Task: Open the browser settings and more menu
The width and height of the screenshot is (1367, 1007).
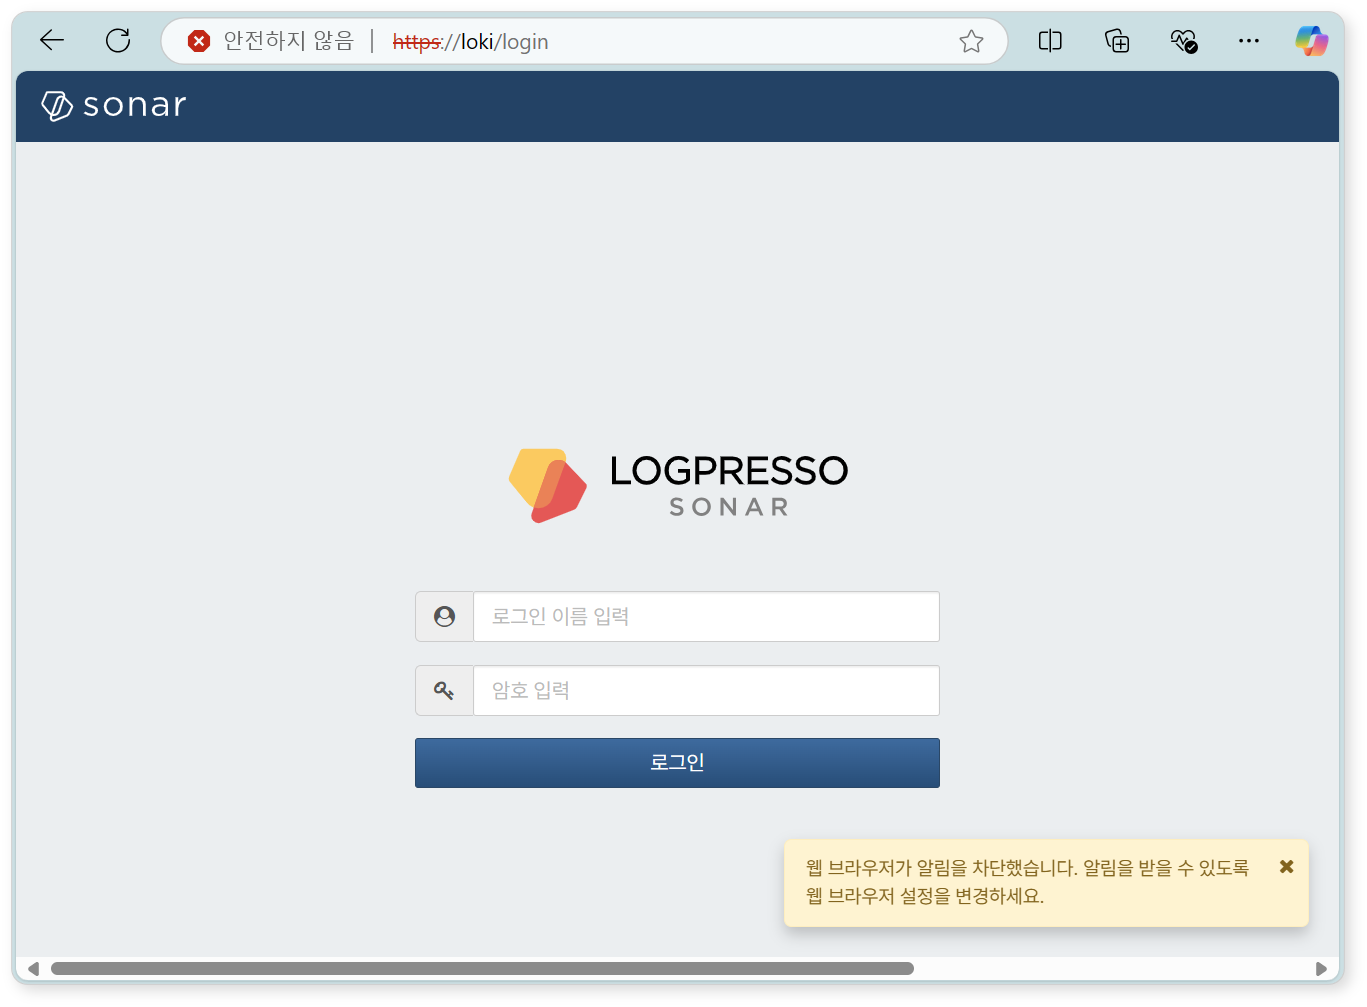Action: click(x=1249, y=41)
